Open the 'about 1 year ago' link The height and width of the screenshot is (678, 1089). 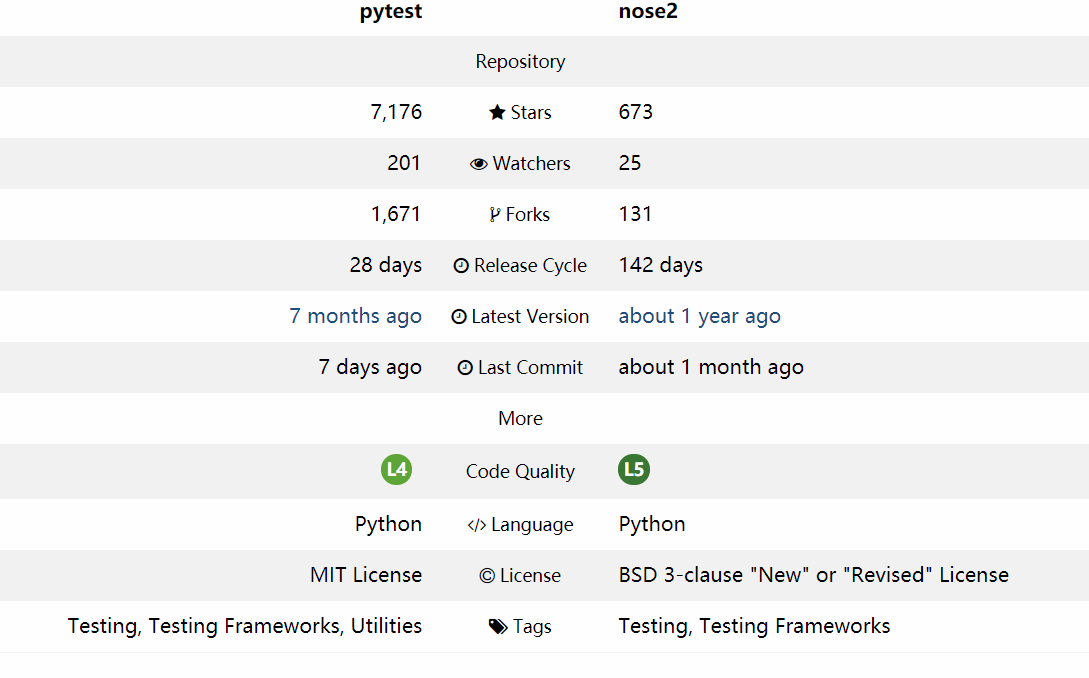[699, 317]
